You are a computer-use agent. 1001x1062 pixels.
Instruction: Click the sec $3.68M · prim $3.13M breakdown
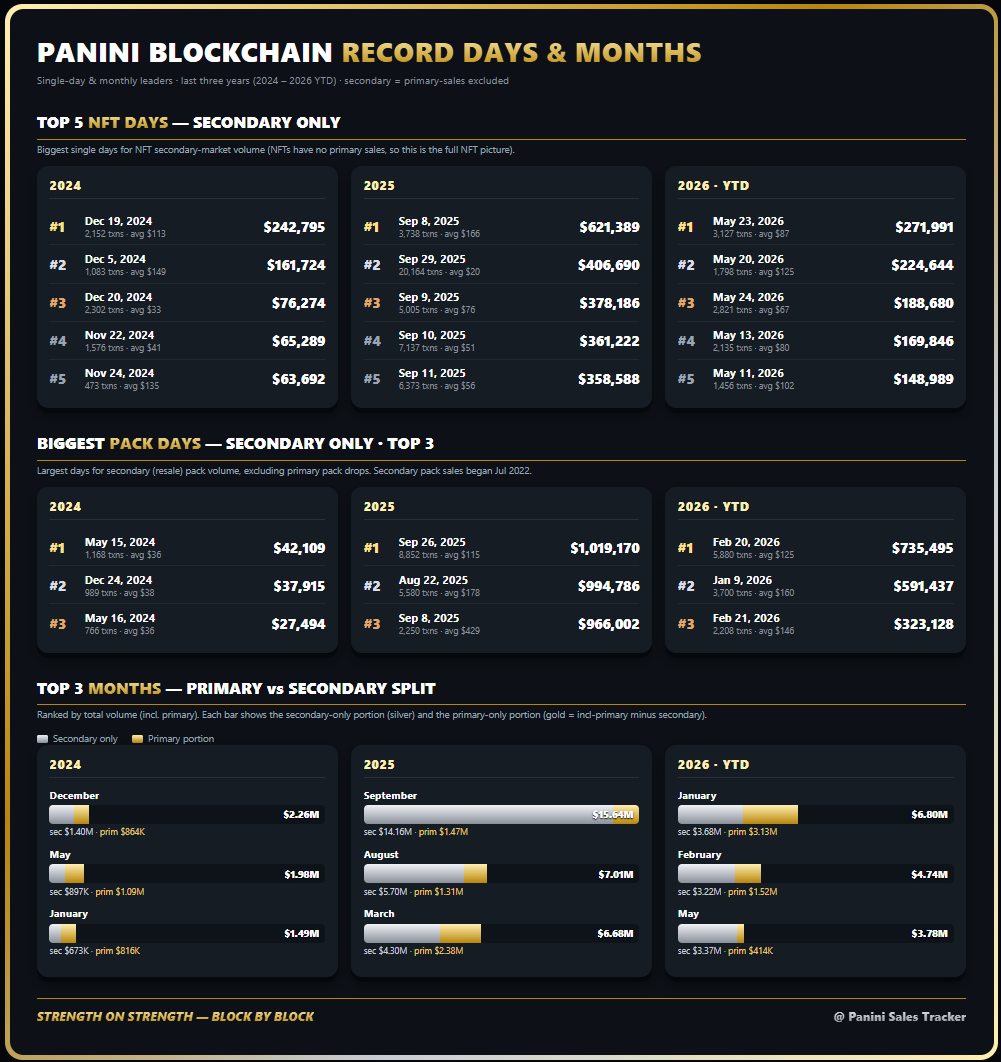[x=727, y=832]
